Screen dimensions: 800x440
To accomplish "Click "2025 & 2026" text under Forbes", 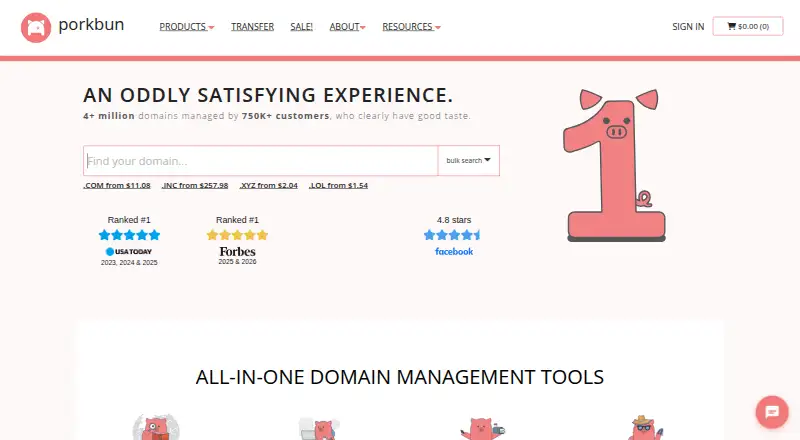I will pyautogui.click(x=237, y=261).
